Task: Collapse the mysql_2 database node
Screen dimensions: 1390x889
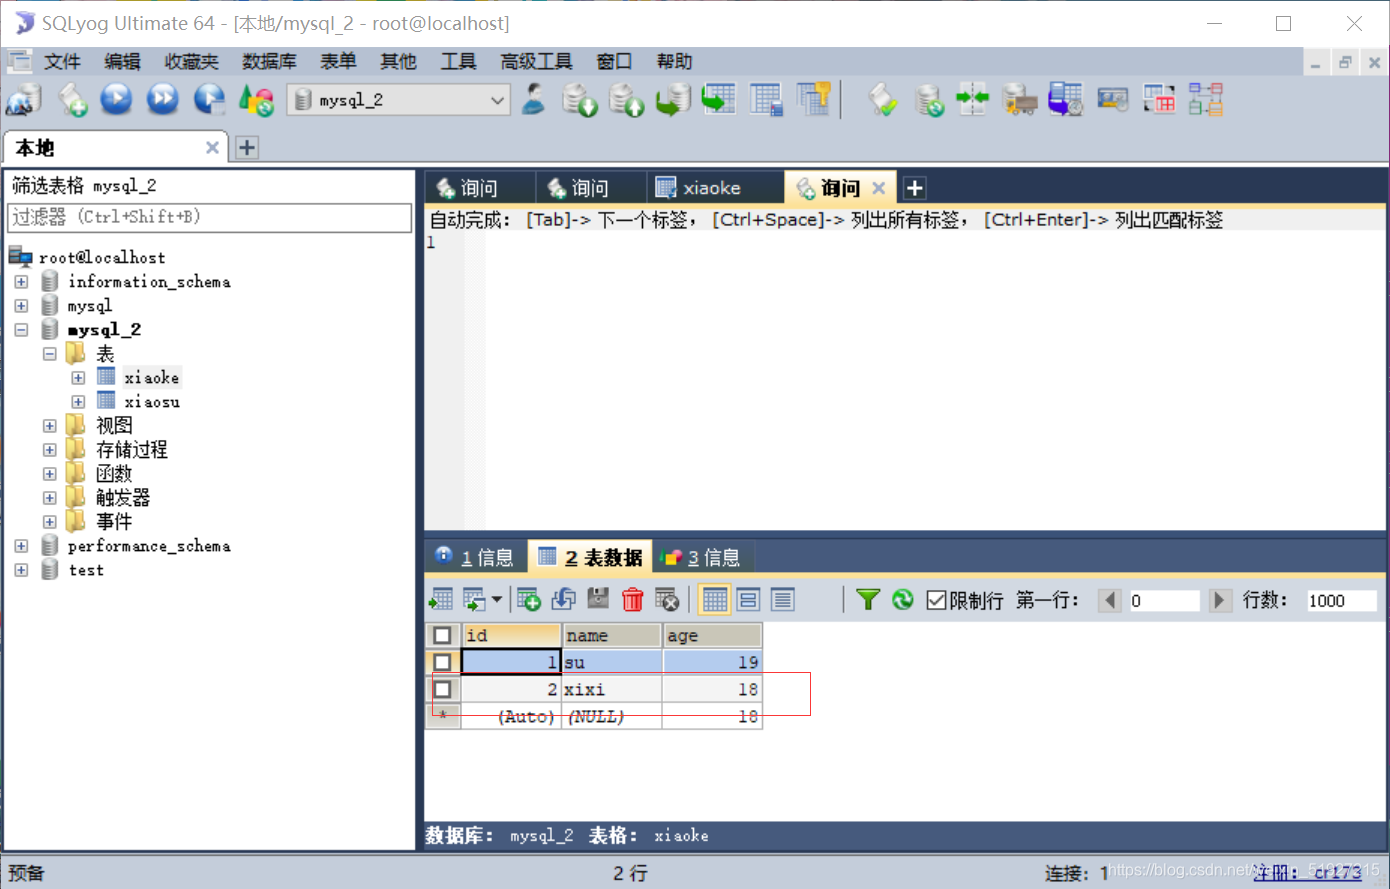Action: tap(22, 330)
